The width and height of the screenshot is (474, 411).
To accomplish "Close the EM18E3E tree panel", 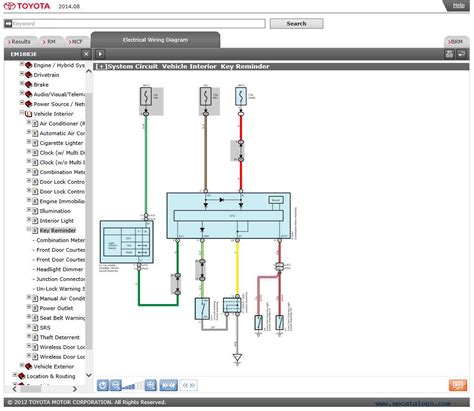I will [x=86, y=54].
